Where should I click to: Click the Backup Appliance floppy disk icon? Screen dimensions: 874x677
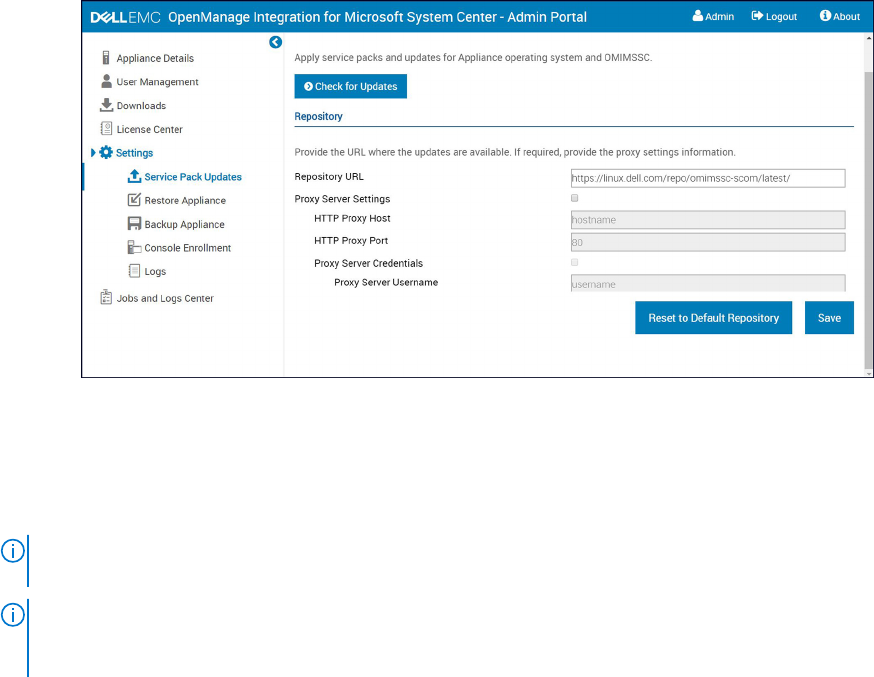134,224
